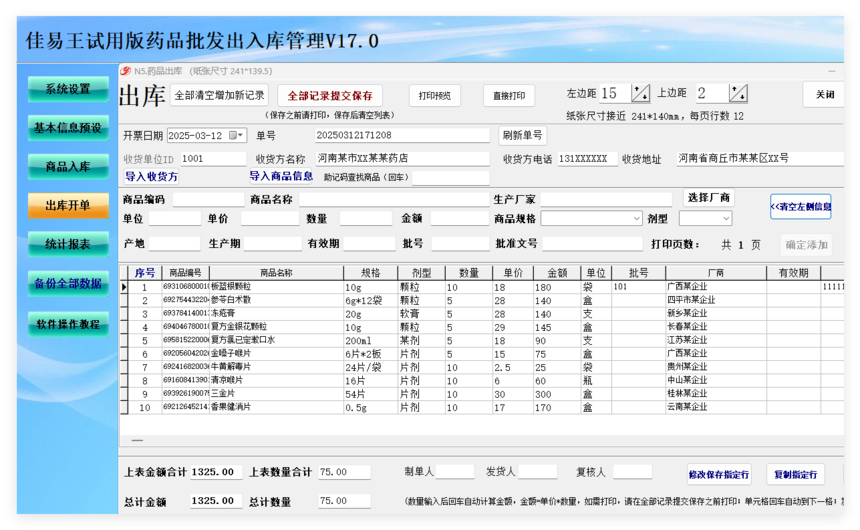860x530 pixels.
Task: Expand the 剂型 dropdown
Action: pyautogui.click(x=726, y=218)
